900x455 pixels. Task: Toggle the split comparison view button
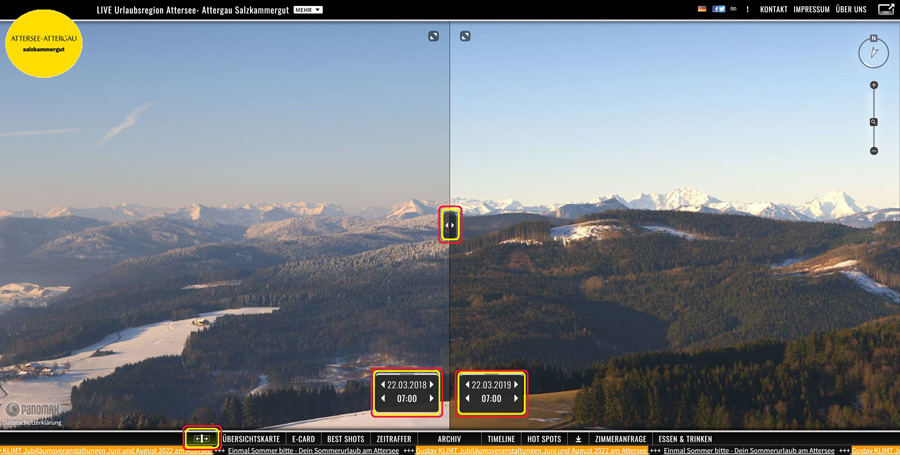pyautogui.click(x=202, y=438)
